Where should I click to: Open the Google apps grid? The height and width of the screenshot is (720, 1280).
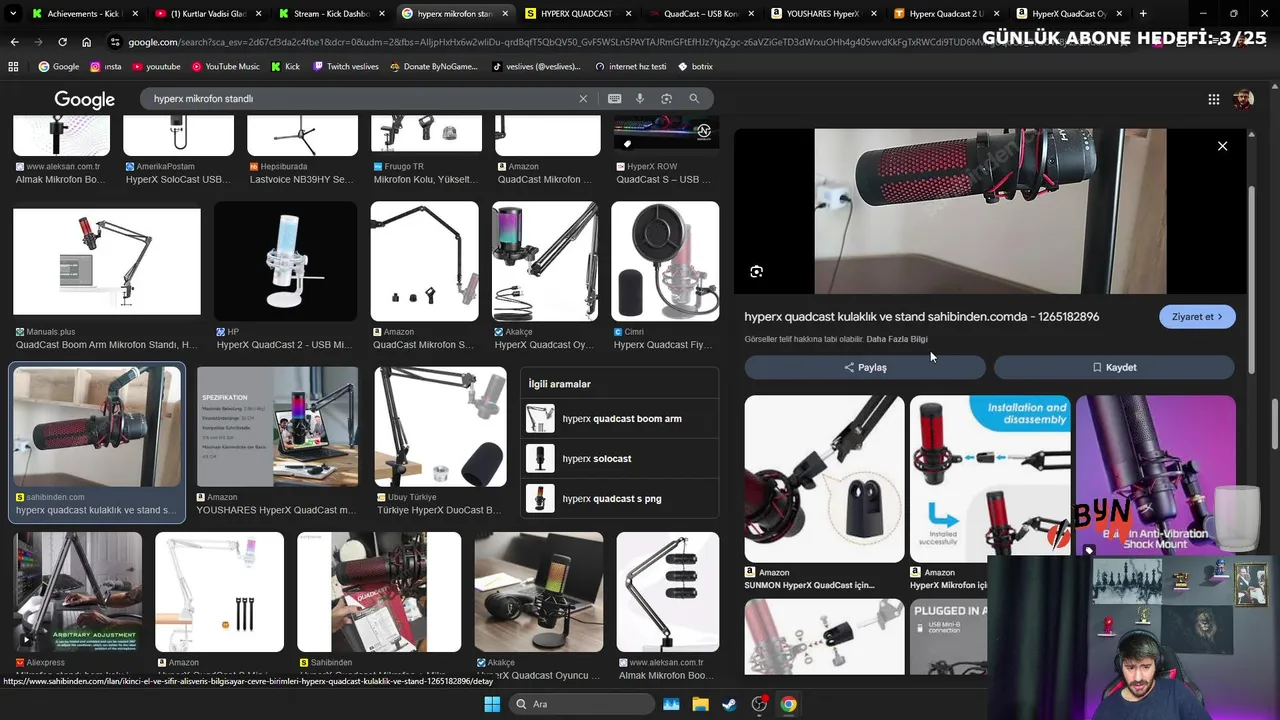[1213, 99]
